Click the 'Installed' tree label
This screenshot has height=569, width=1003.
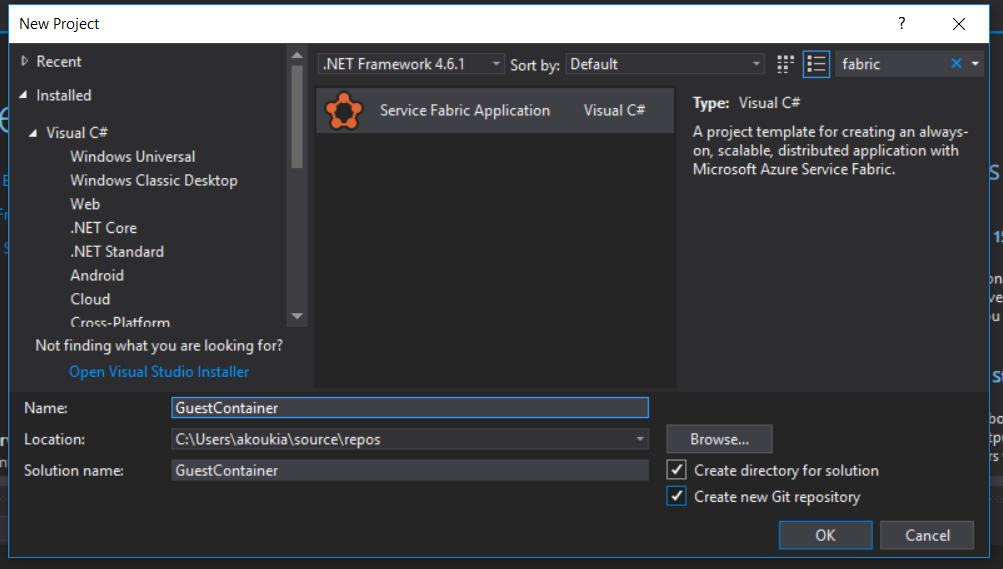tap(64, 95)
